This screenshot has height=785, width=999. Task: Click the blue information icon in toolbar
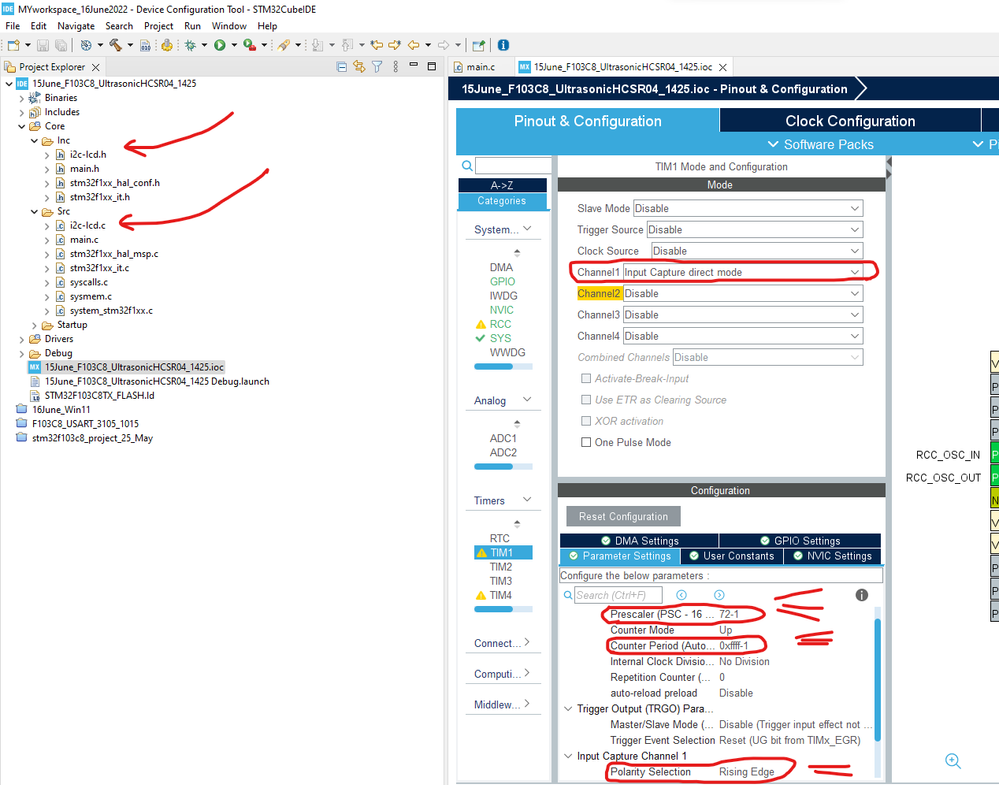pos(503,45)
